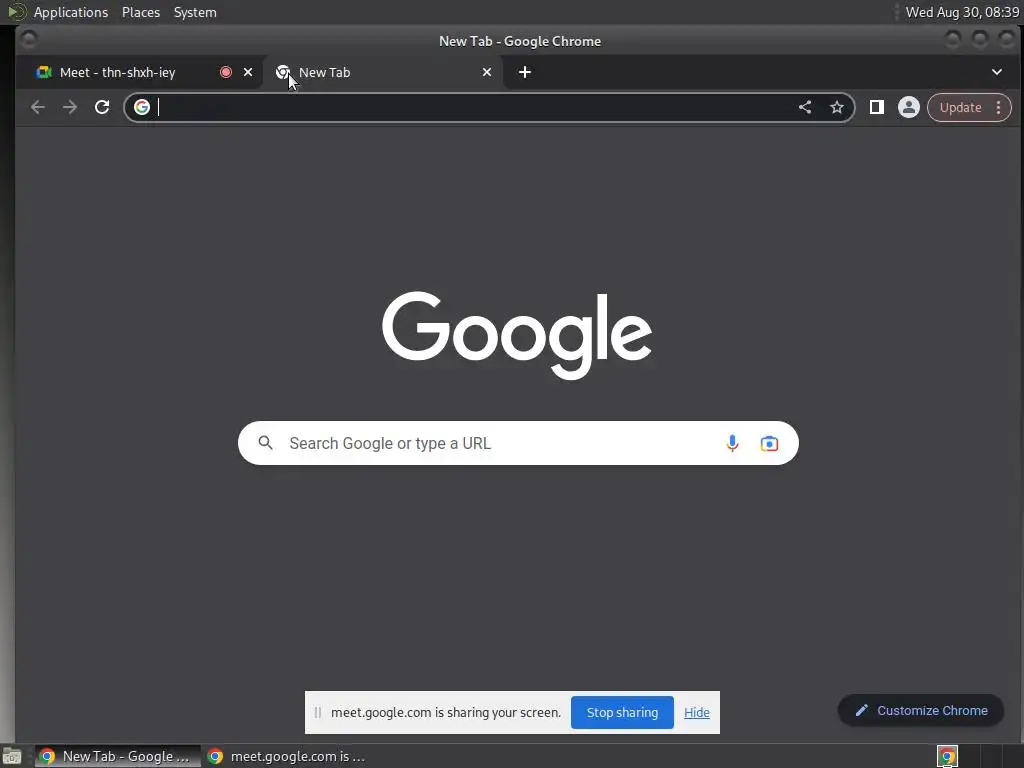This screenshot has width=1024, height=768.
Task: Switch to the meet.google.com is taskbar window
Action: pyautogui.click(x=287, y=757)
